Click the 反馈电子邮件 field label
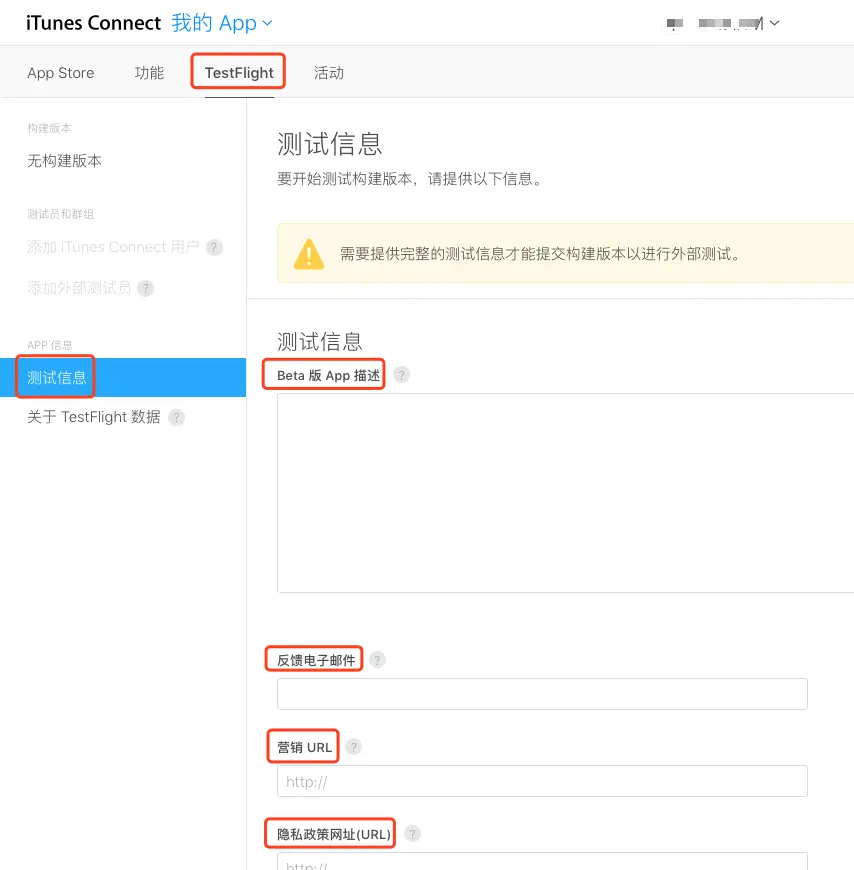Viewport: 854px width, 870px height. coord(316,660)
